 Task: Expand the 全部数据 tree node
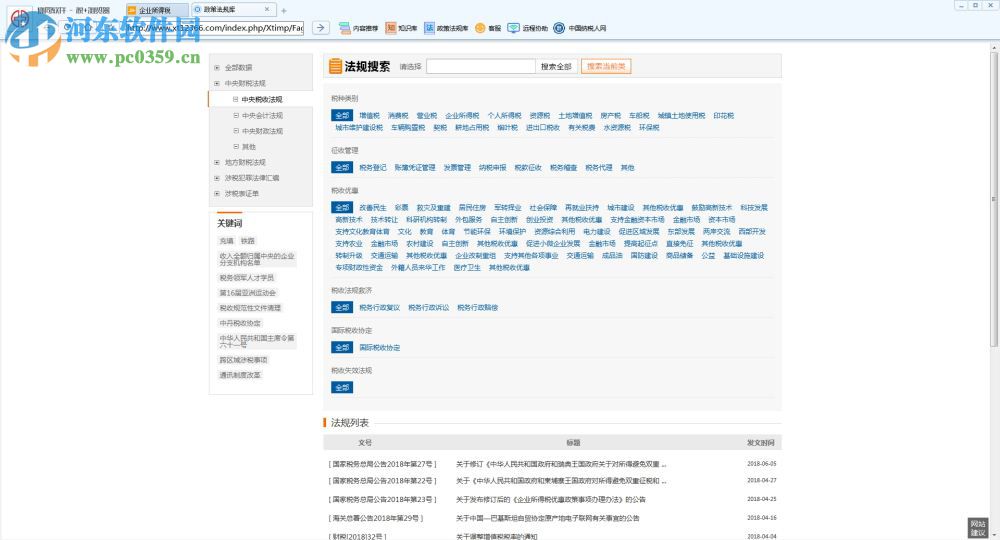point(217,68)
